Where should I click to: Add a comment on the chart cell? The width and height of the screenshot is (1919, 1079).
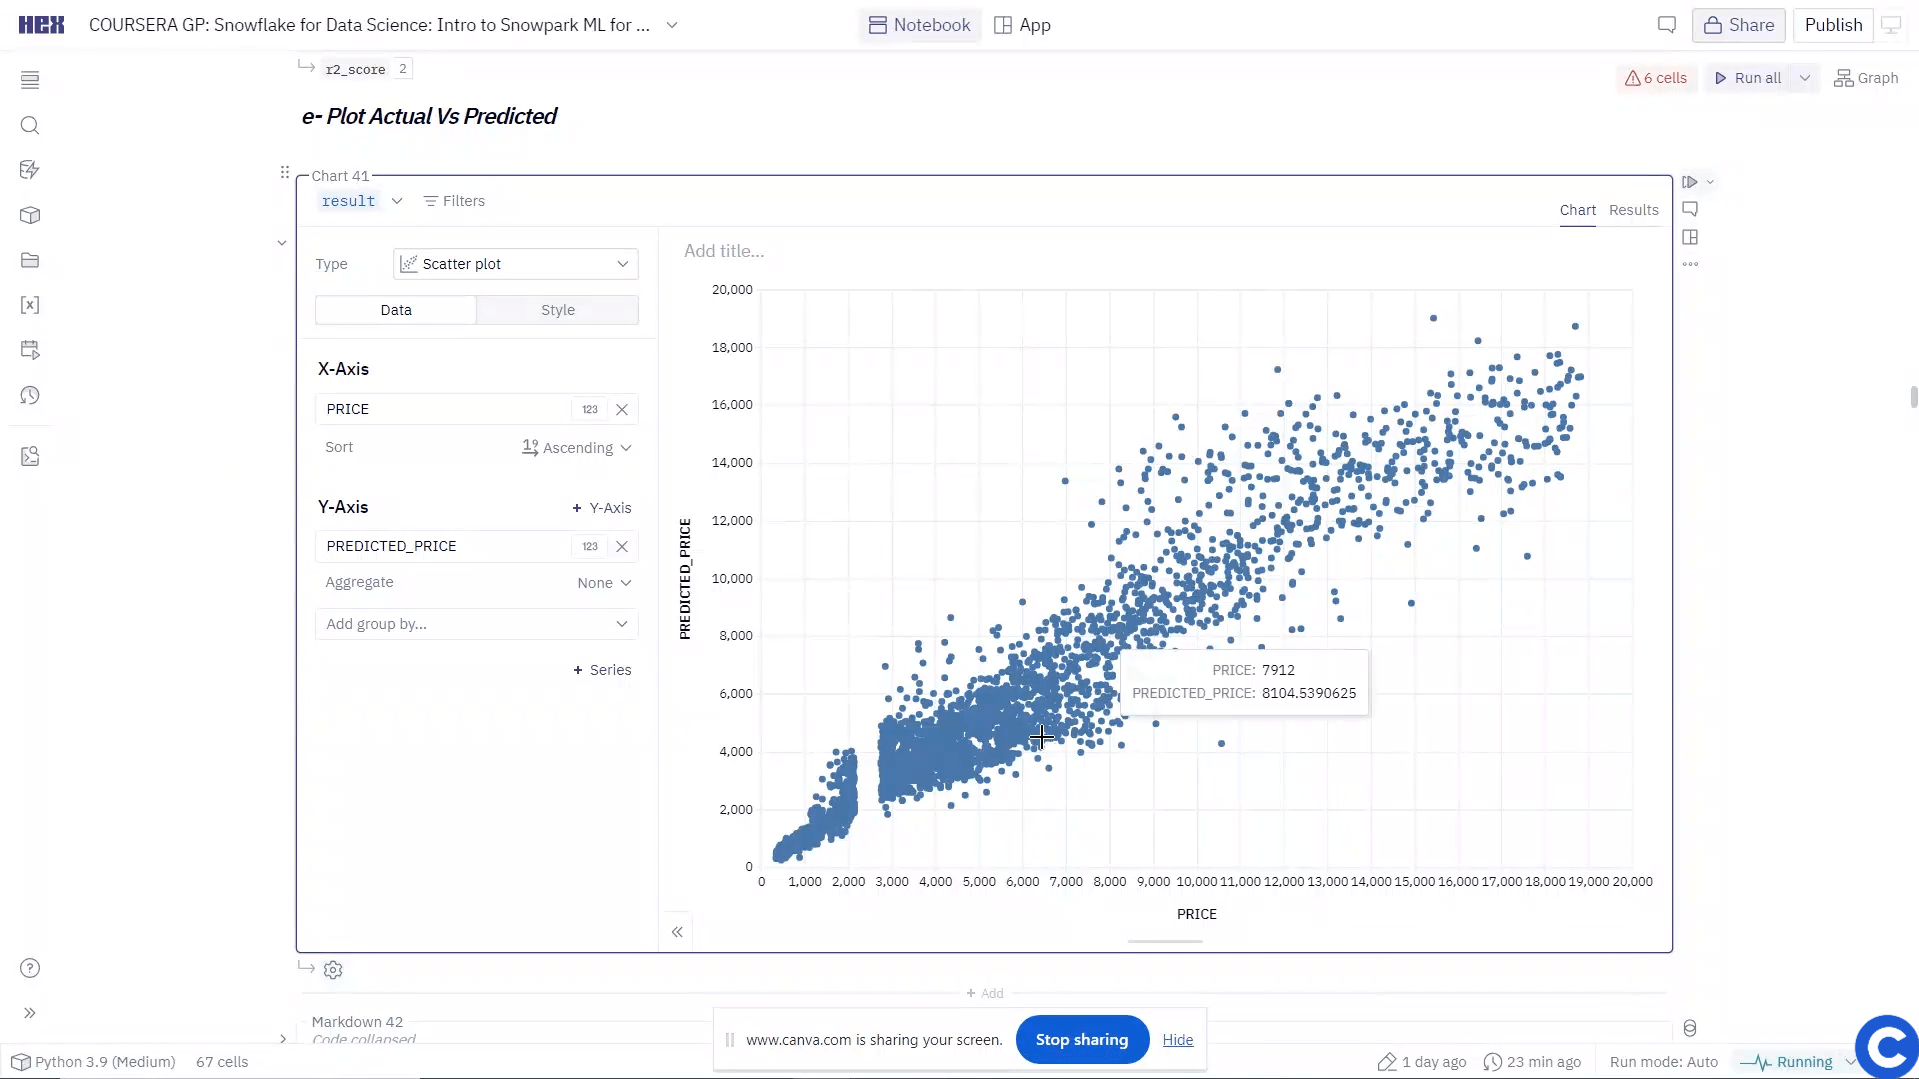tap(1691, 209)
